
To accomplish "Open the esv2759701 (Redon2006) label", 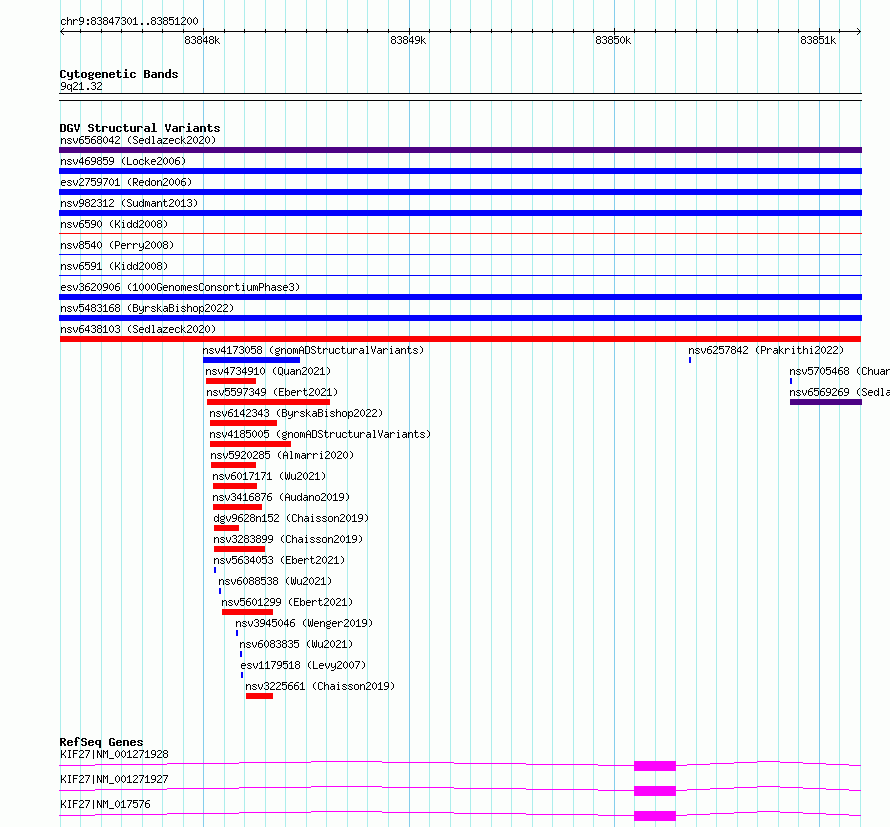I will 126,182.
